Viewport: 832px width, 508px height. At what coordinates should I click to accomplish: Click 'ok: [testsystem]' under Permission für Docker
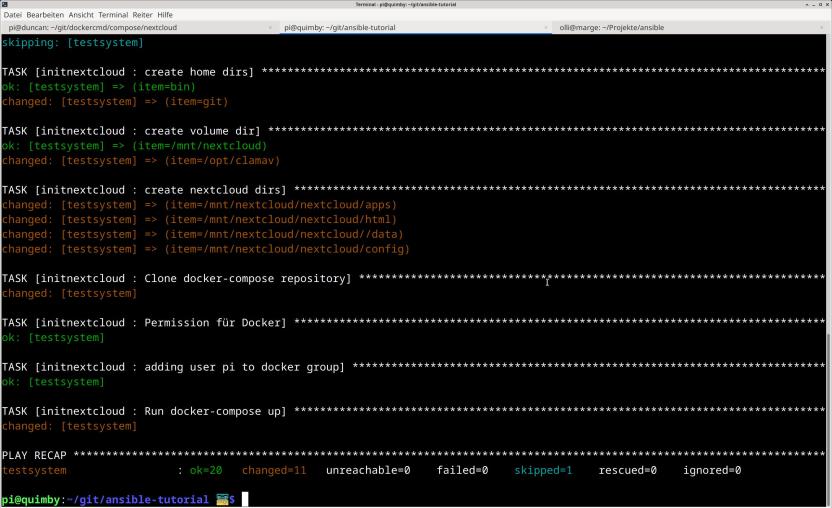[53, 337]
